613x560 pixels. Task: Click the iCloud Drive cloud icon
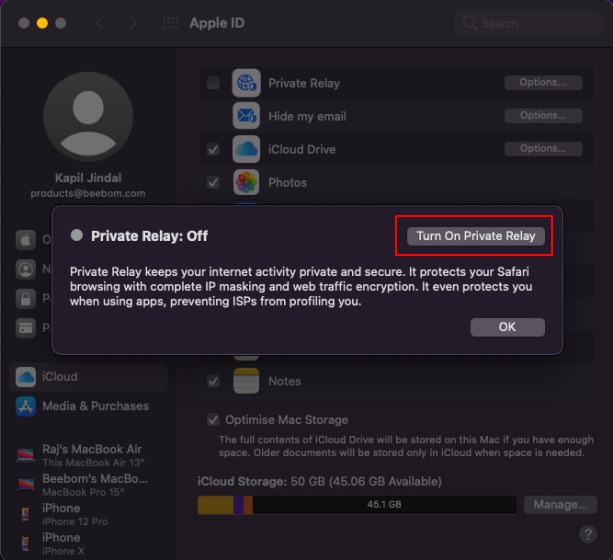pos(246,149)
